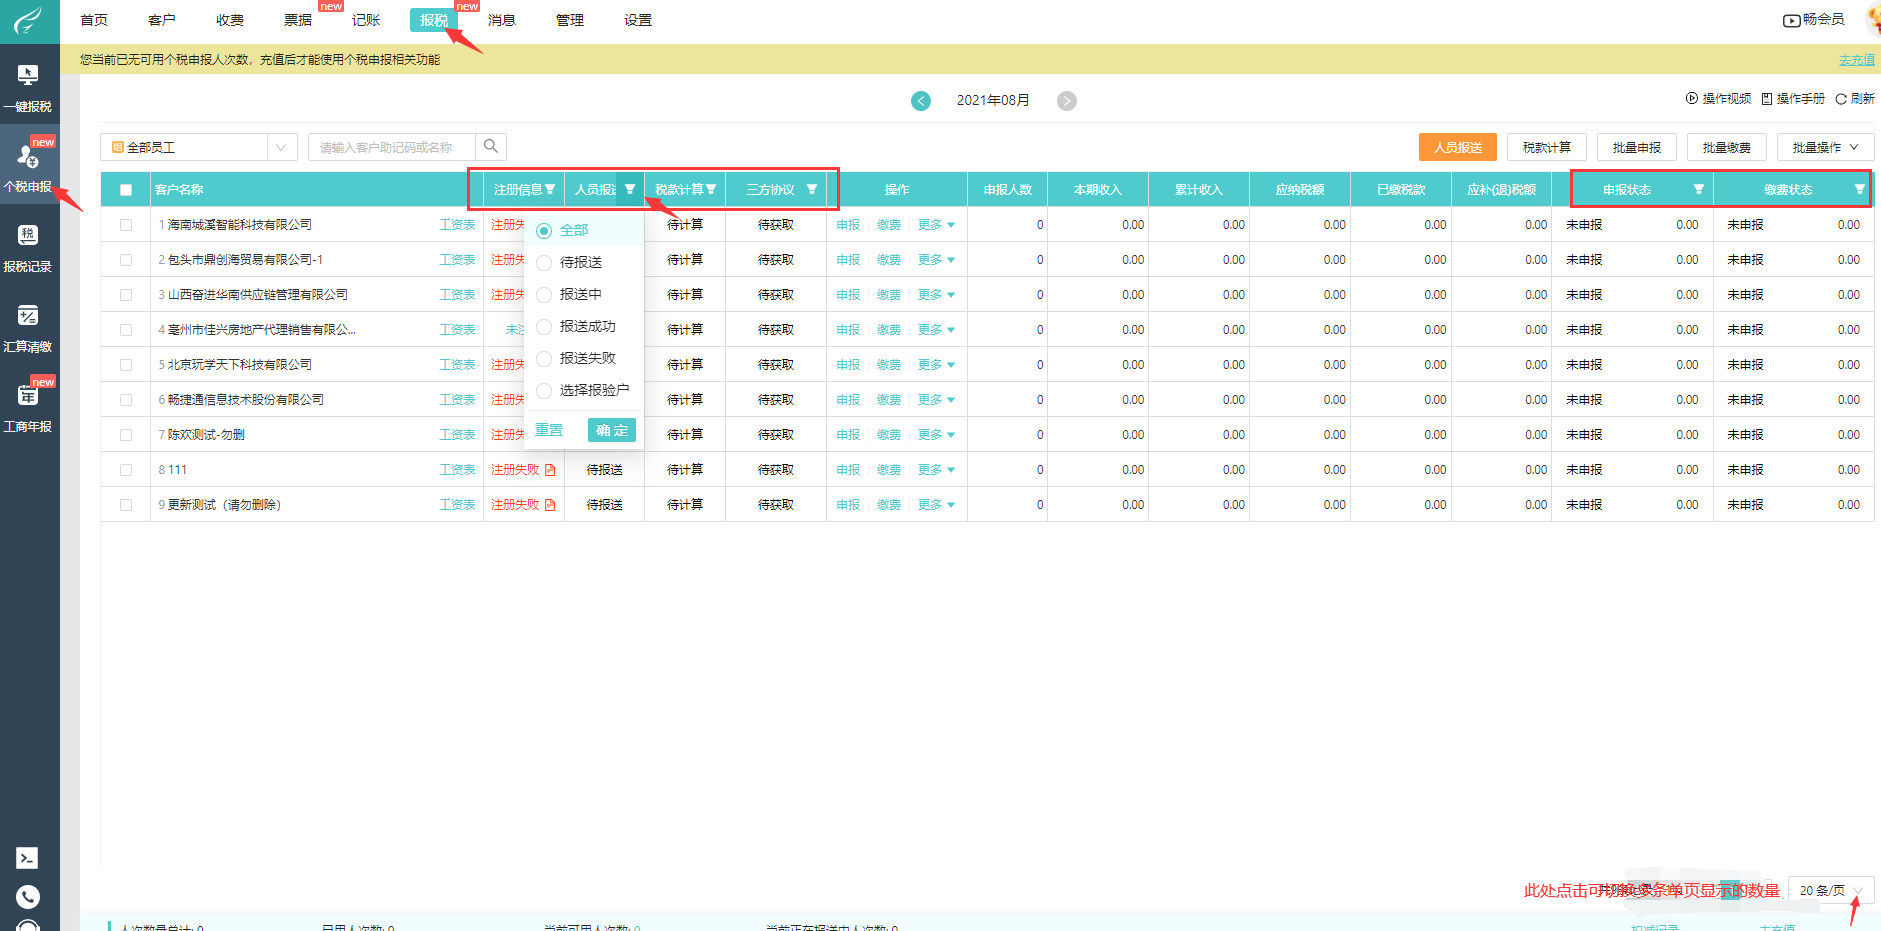Expand 更多 for row 8 111
The height and width of the screenshot is (931, 1881).
[x=936, y=470]
